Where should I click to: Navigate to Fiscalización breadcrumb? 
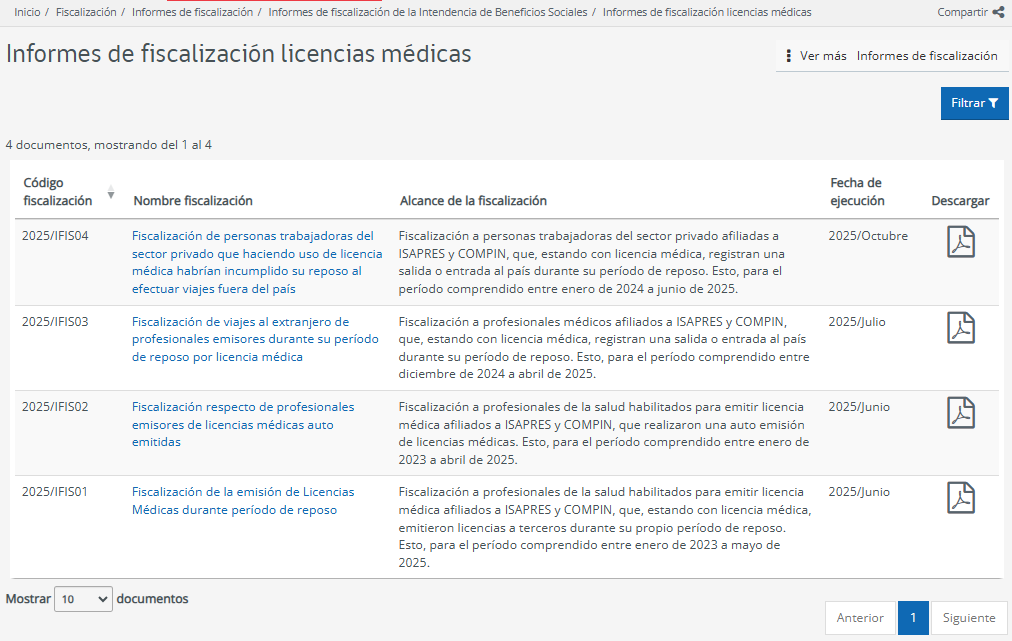[86, 12]
